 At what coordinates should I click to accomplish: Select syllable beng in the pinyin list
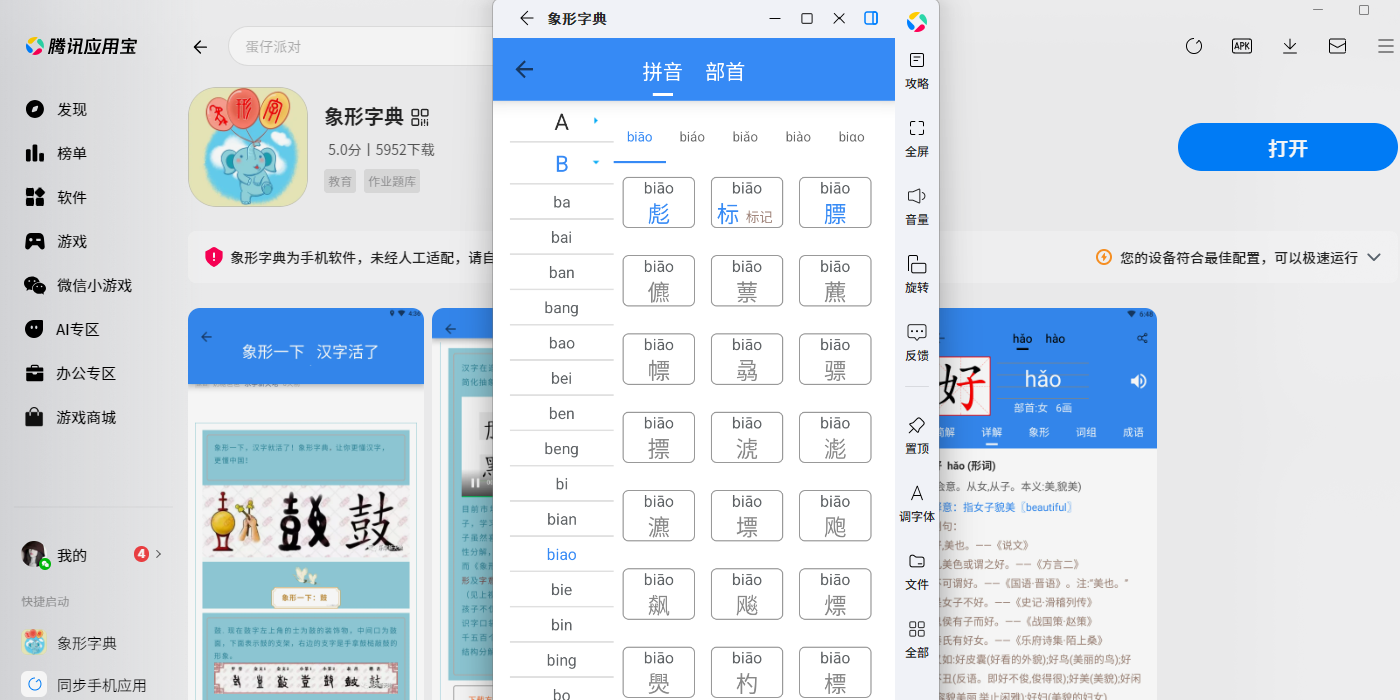(562, 448)
